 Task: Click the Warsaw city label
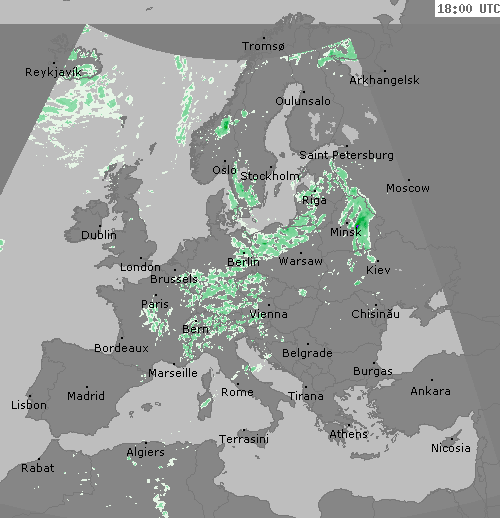tap(300, 261)
